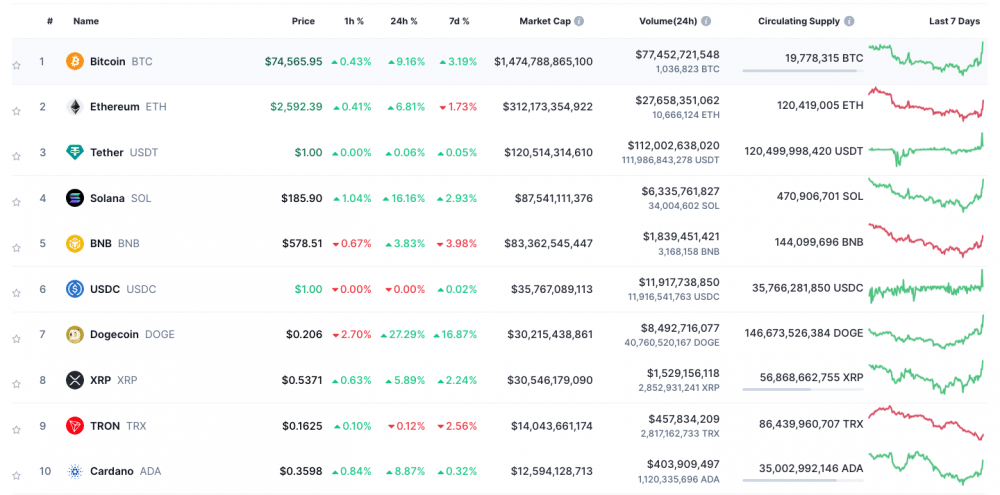This screenshot has height=495, width=1000.
Task: Sort by the 7d % column header
Action: coord(459,21)
